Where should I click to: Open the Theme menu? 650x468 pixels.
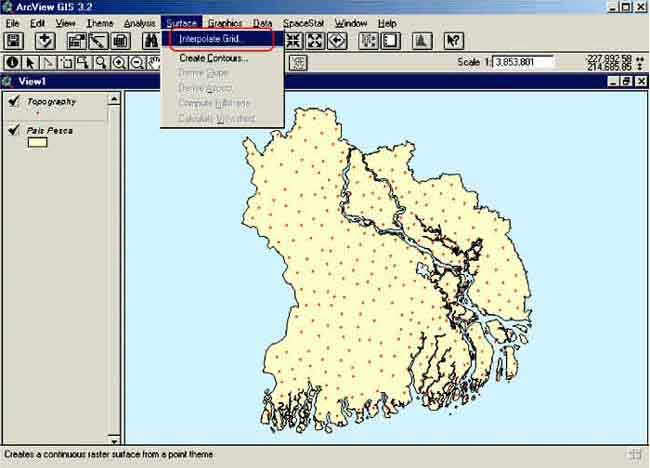[99, 22]
